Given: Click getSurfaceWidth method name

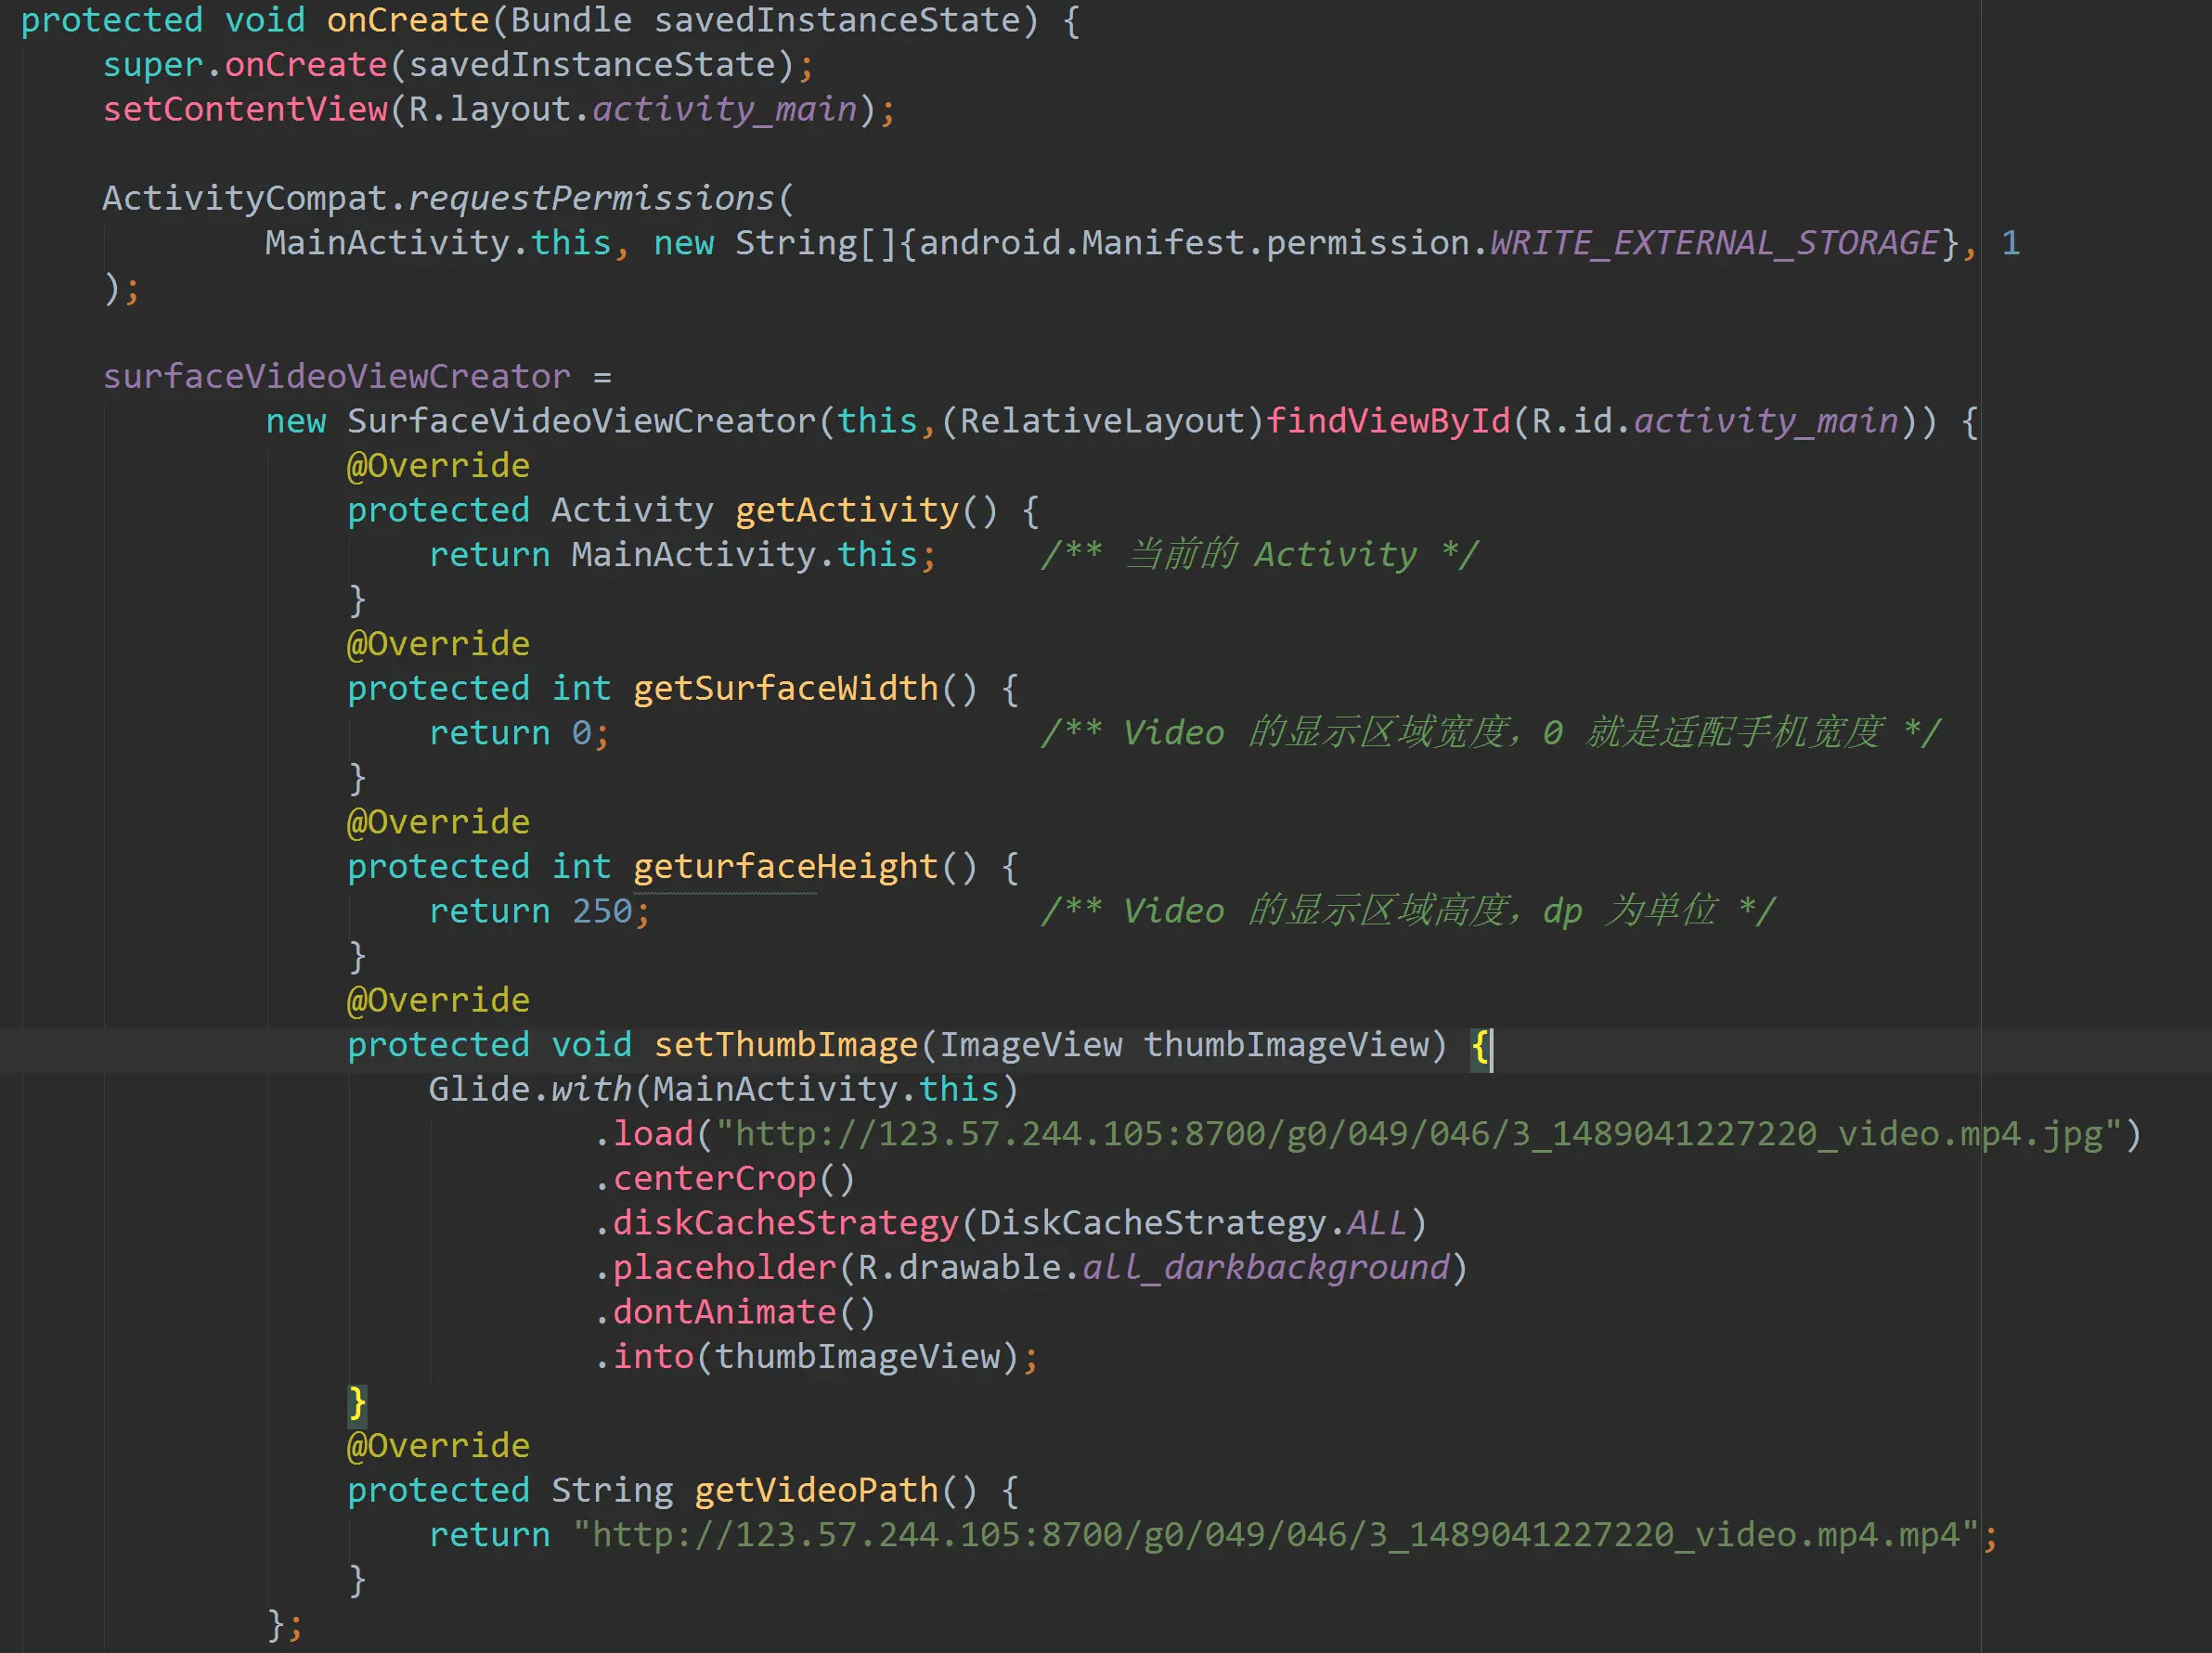Looking at the screenshot, I should [x=785, y=688].
